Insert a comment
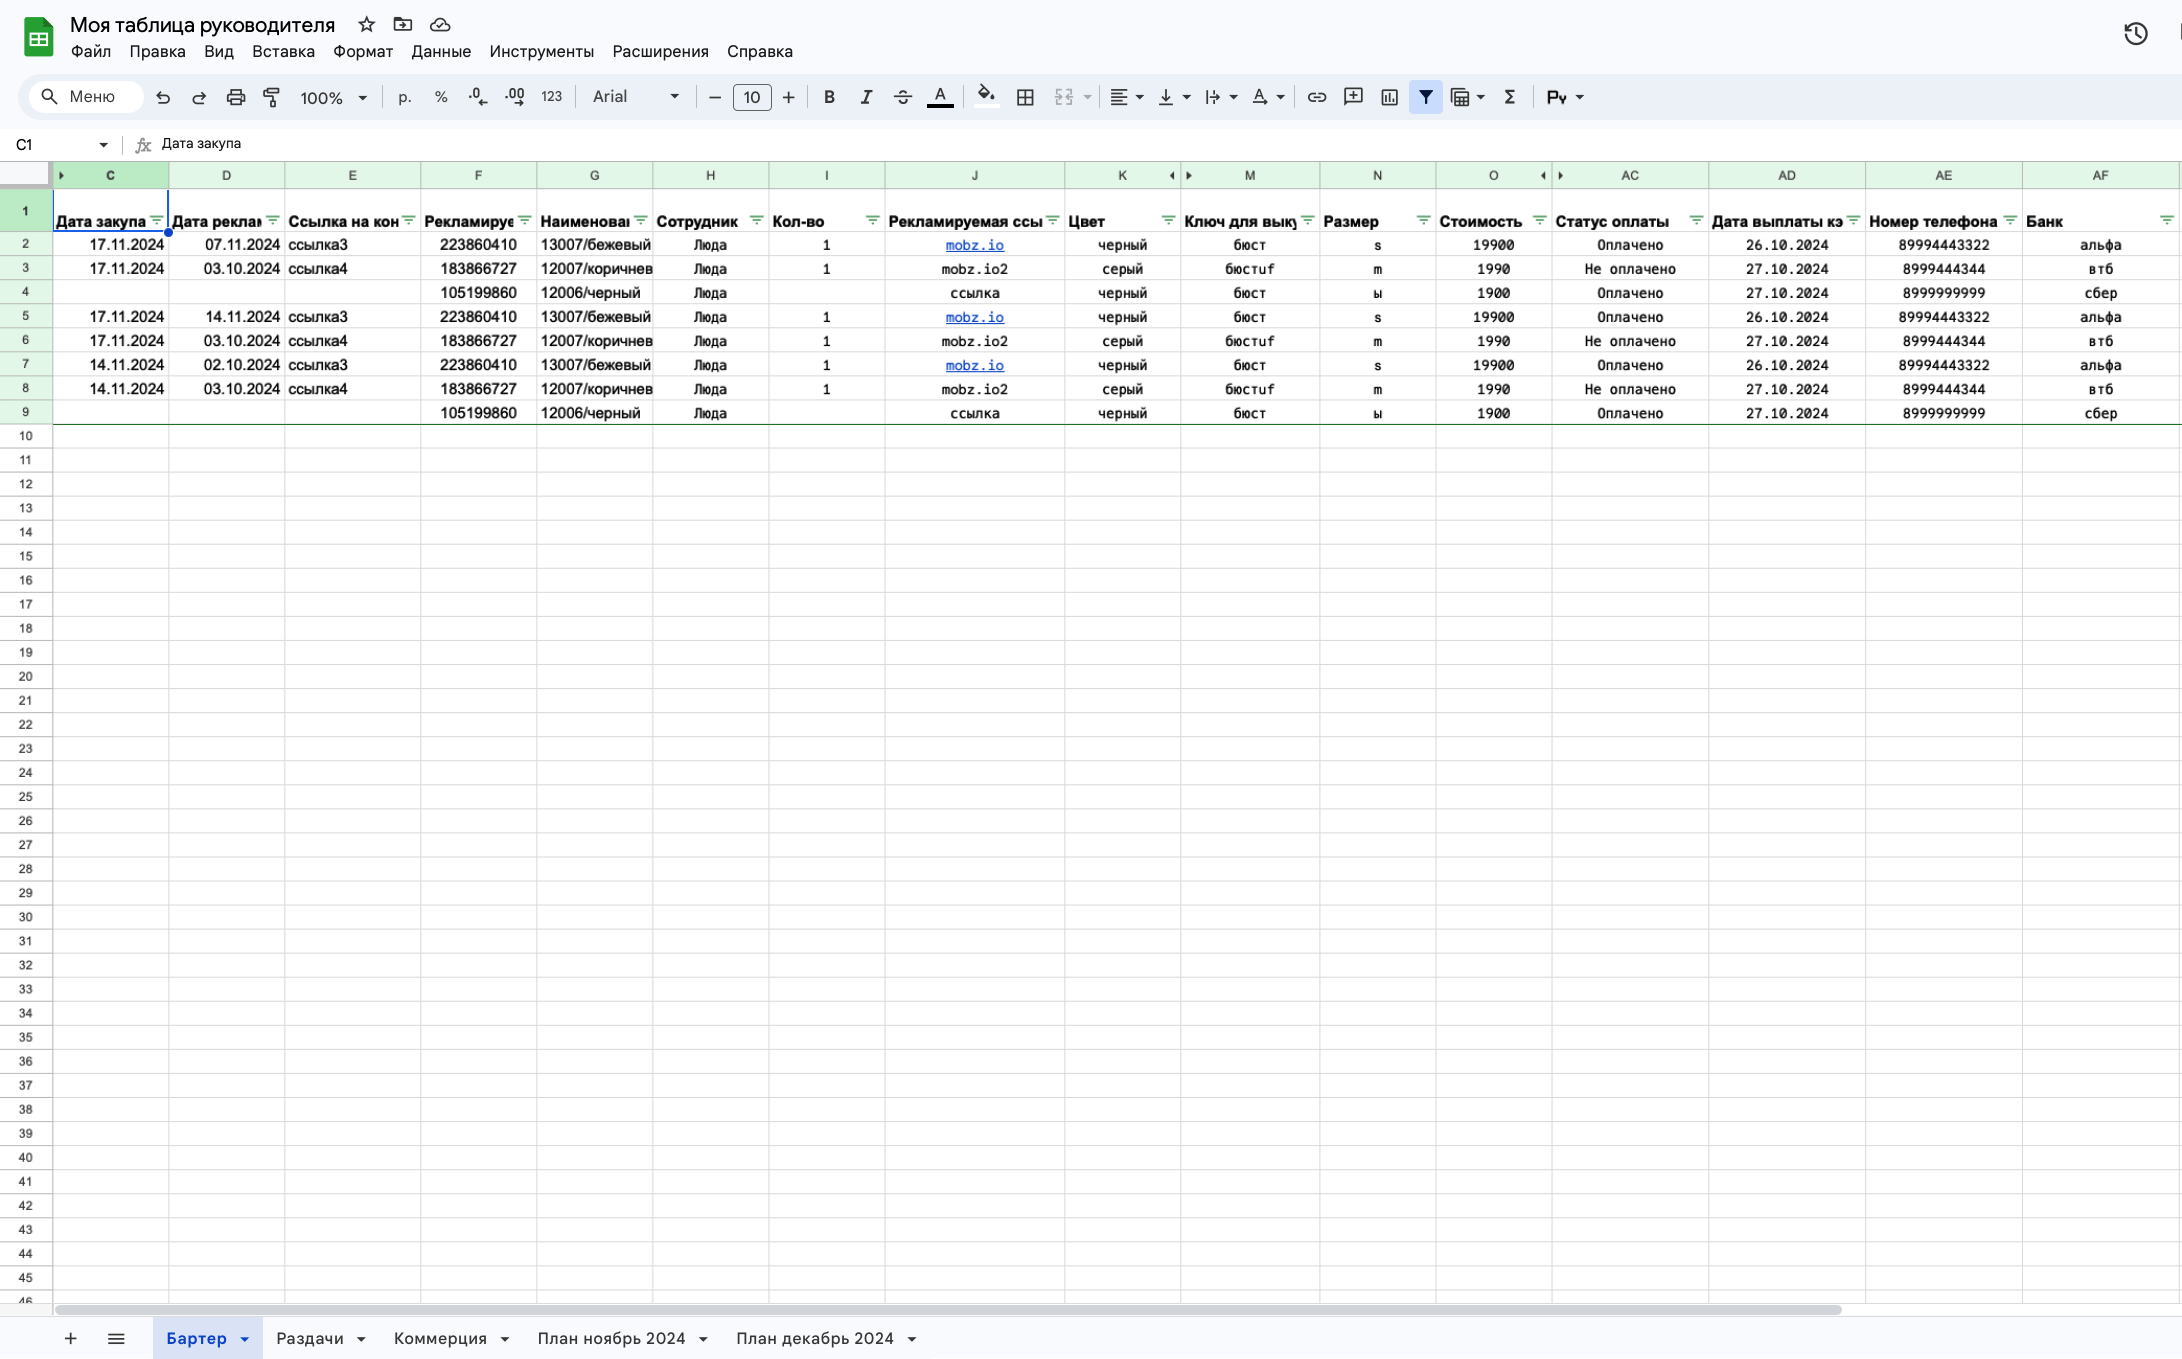 [1353, 97]
